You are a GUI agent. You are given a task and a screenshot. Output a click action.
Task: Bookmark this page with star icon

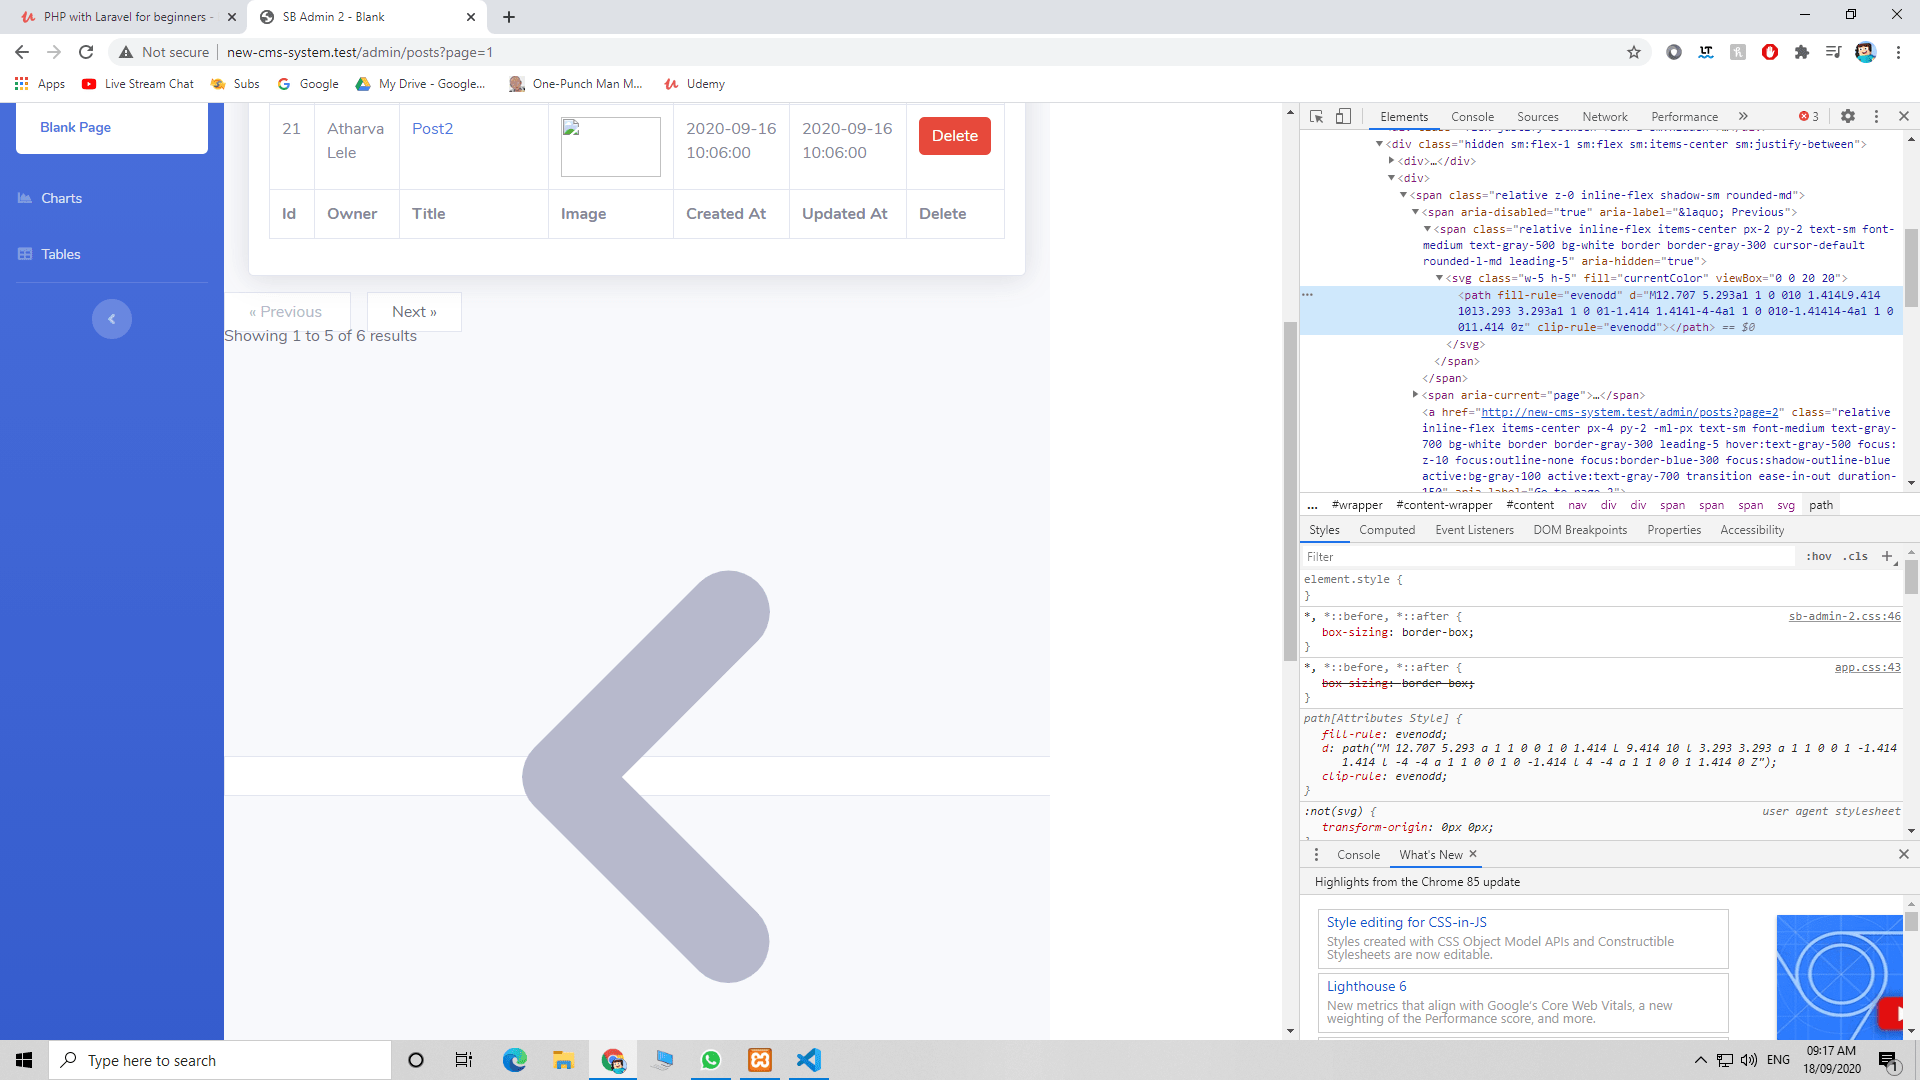click(1634, 52)
